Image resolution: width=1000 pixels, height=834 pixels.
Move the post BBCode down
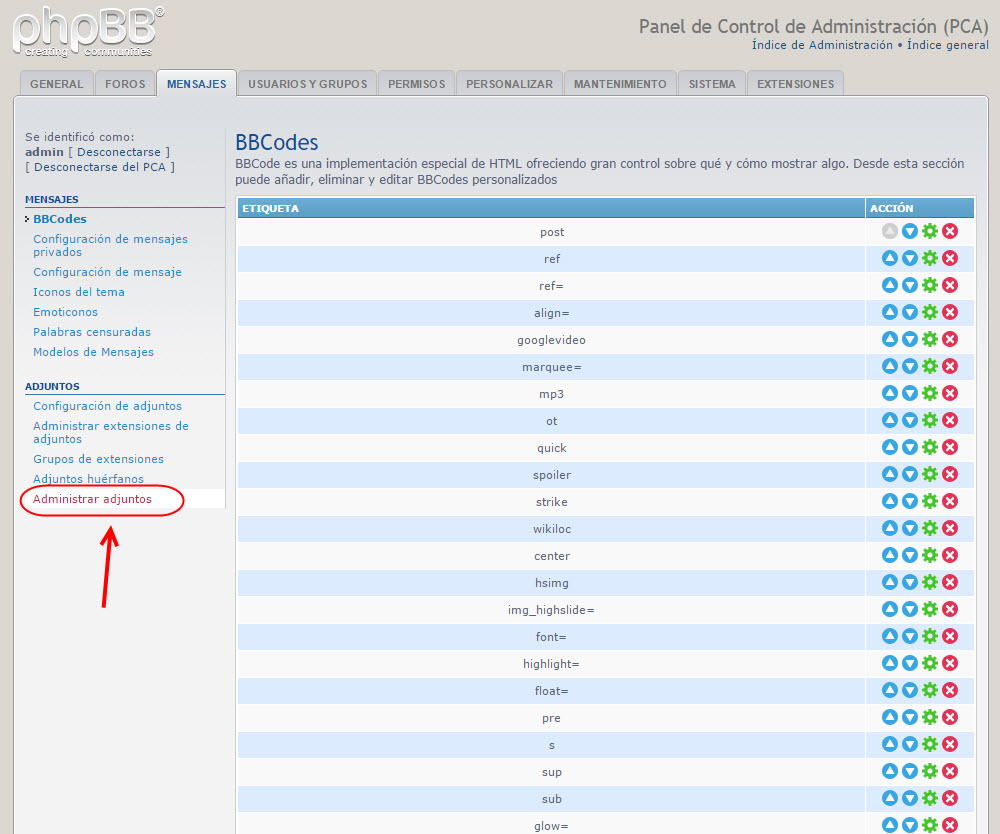910,231
